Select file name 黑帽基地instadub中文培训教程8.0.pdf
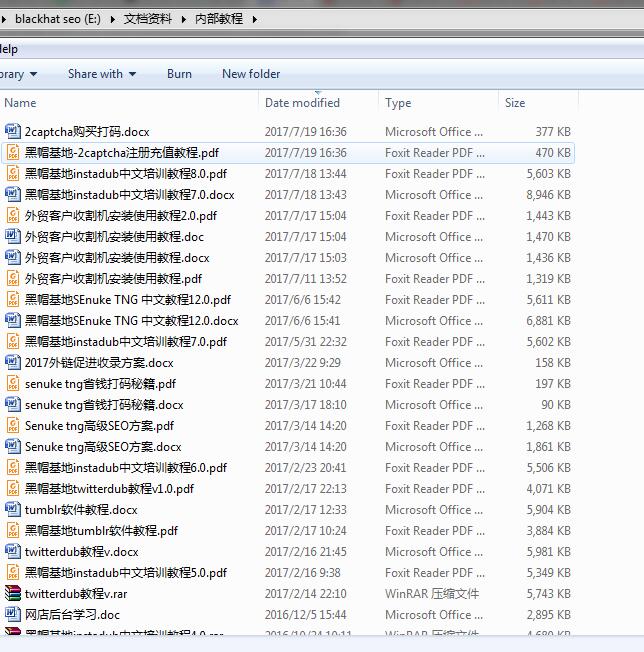 126,174
